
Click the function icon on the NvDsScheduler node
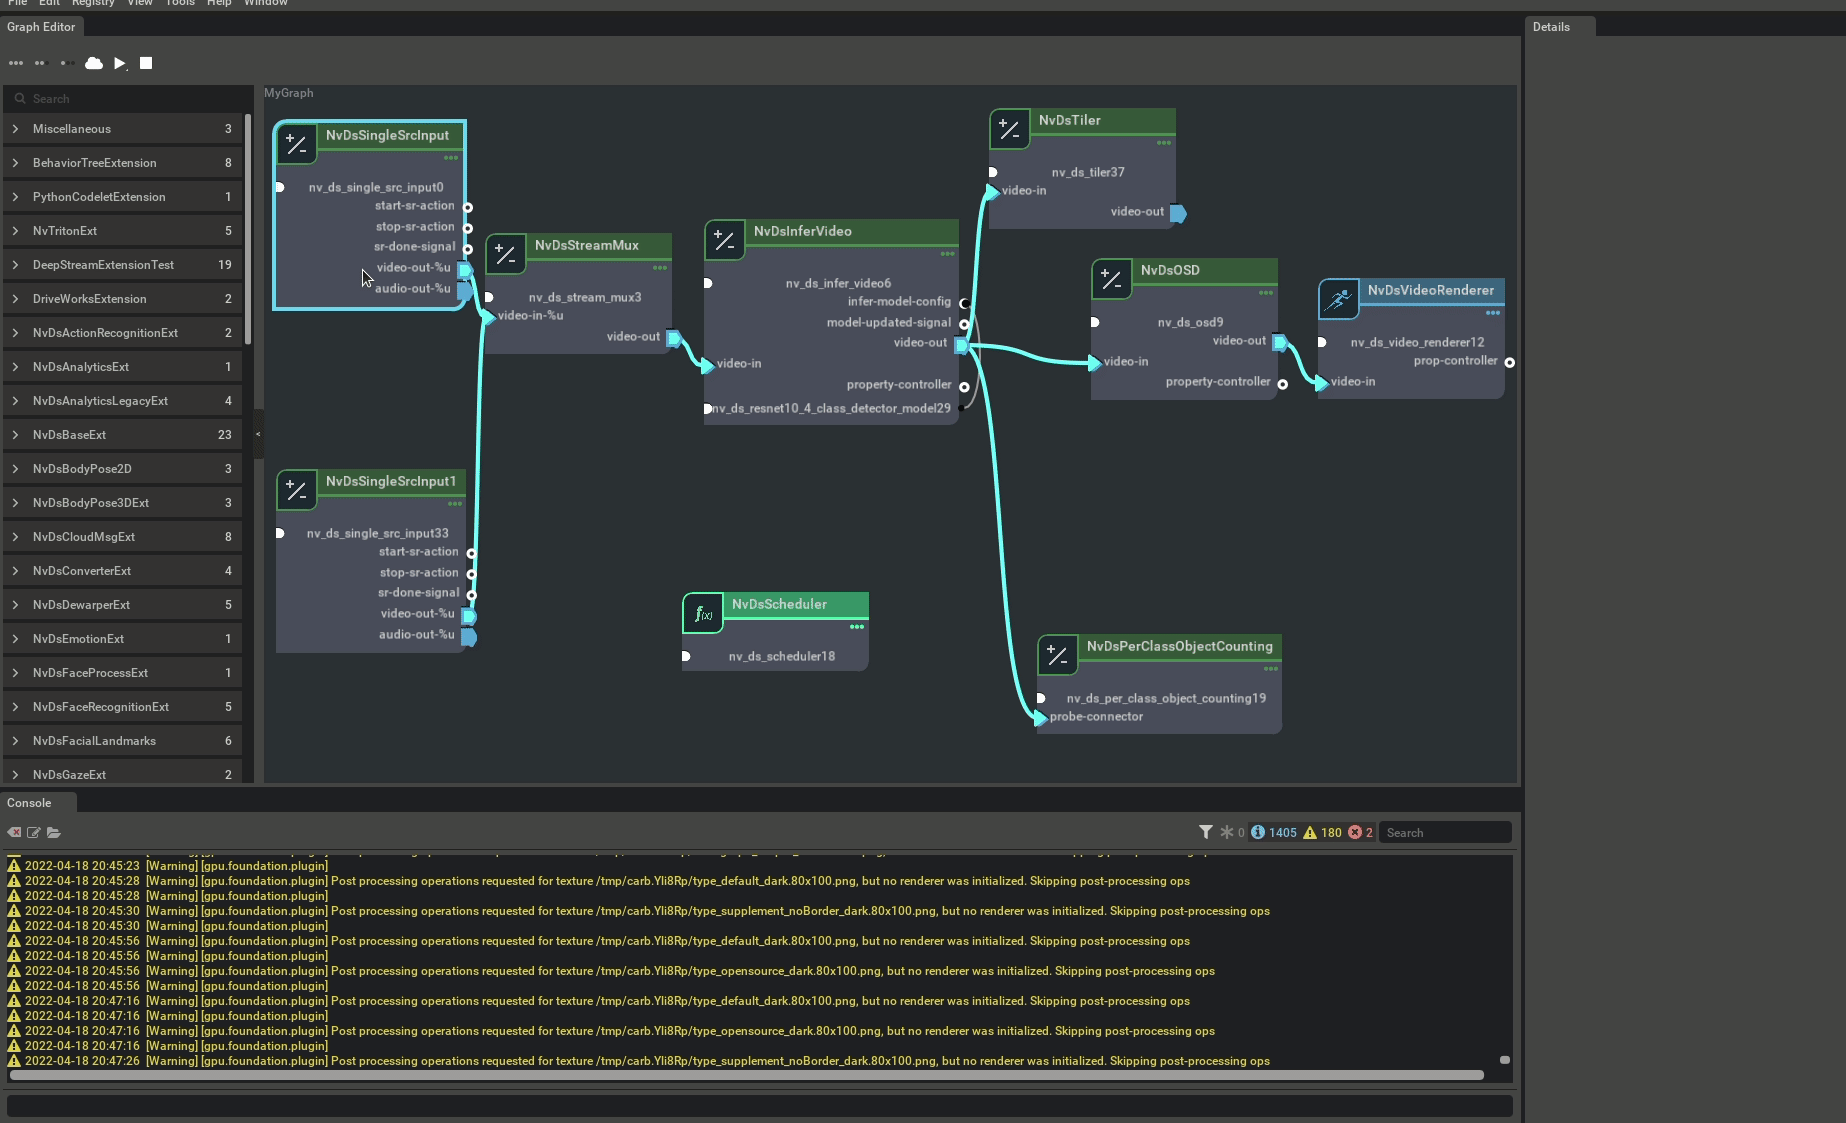coord(702,613)
